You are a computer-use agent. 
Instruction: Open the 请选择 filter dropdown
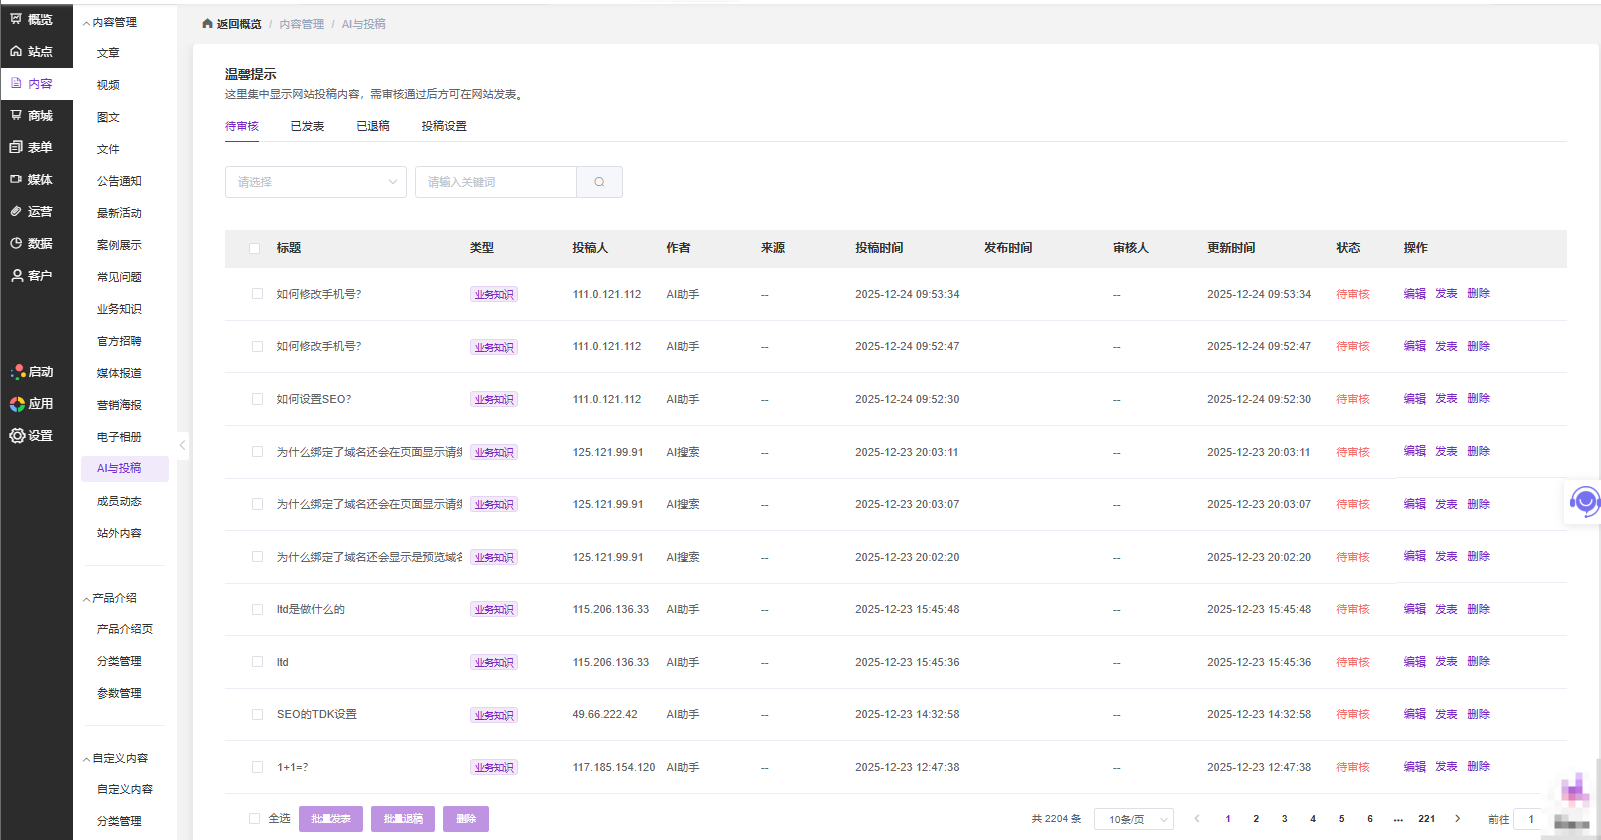[315, 182]
